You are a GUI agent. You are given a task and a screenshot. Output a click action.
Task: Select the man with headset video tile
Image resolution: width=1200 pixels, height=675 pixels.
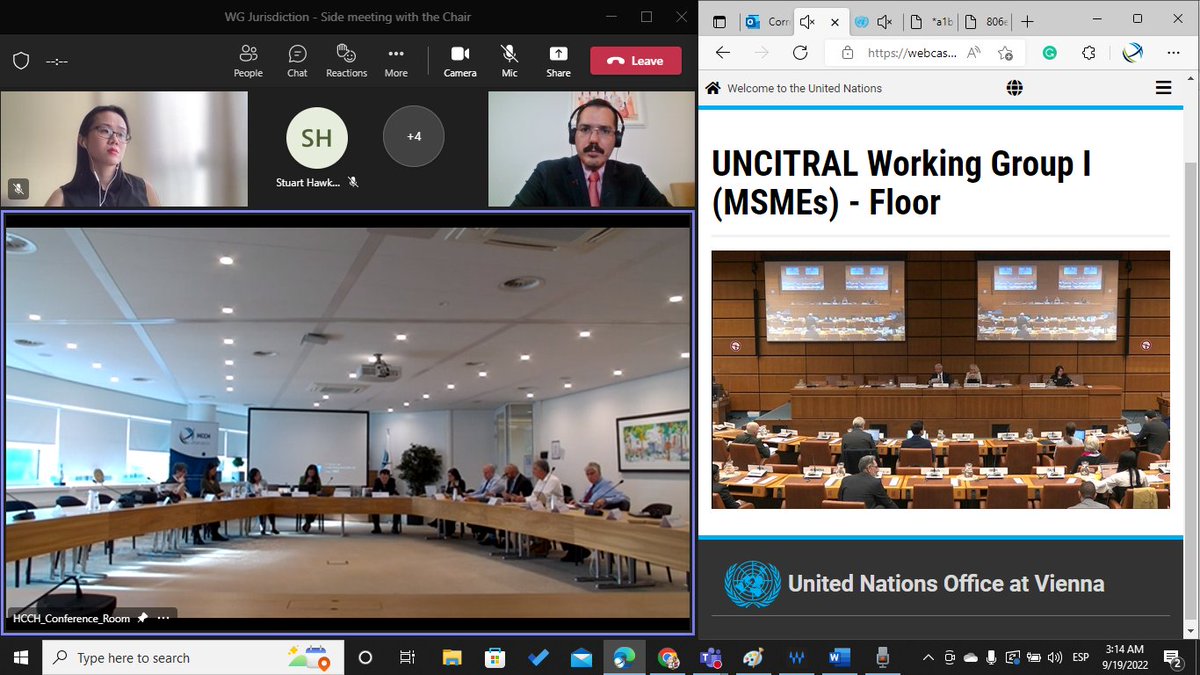(x=589, y=149)
